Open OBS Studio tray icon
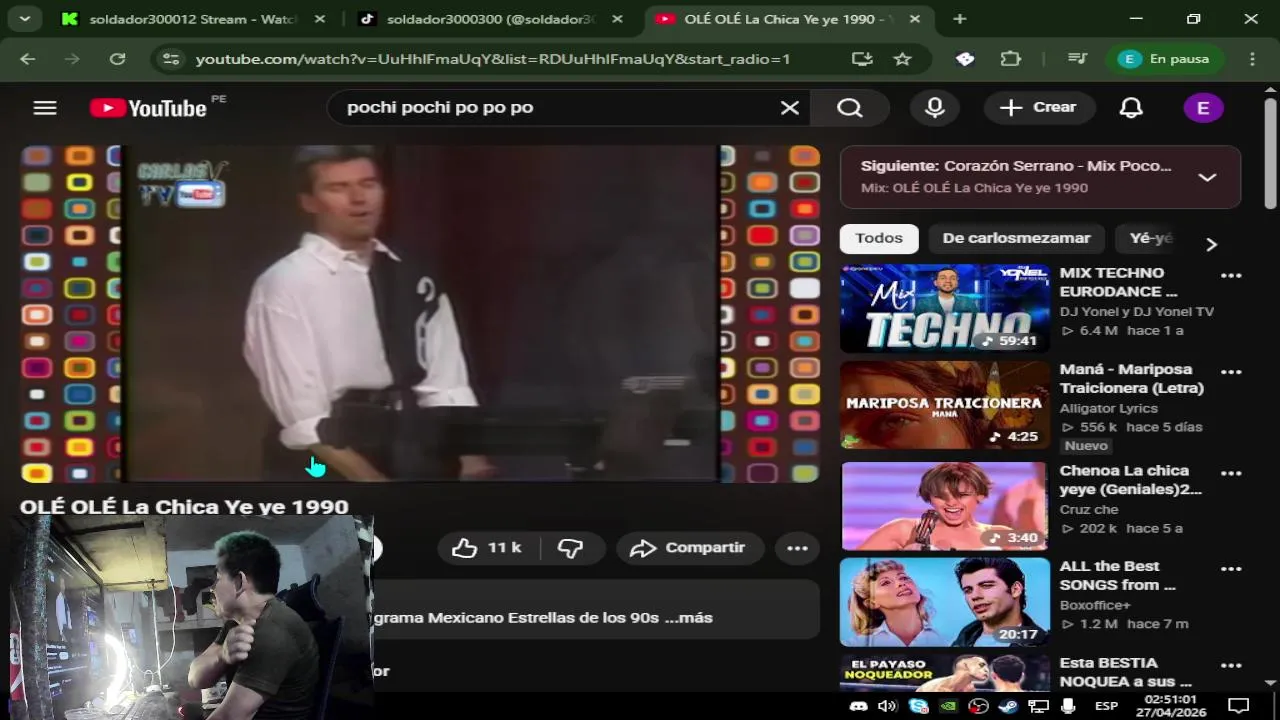The height and width of the screenshot is (720, 1280). tap(978, 706)
